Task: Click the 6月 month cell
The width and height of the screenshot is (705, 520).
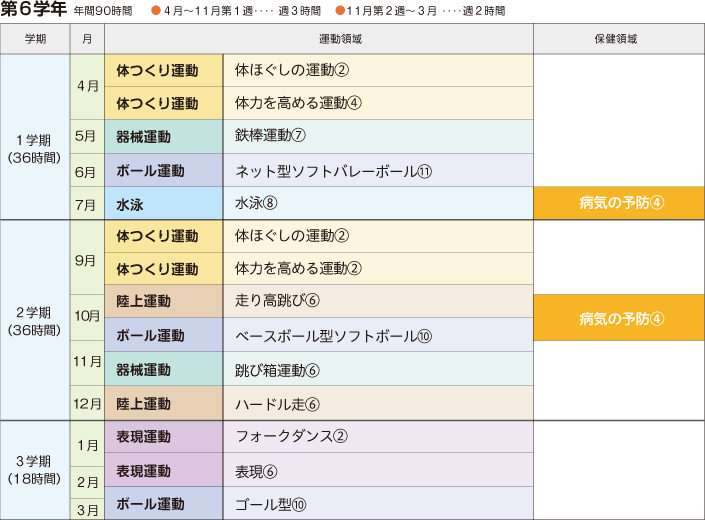Action: click(x=87, y=170)
